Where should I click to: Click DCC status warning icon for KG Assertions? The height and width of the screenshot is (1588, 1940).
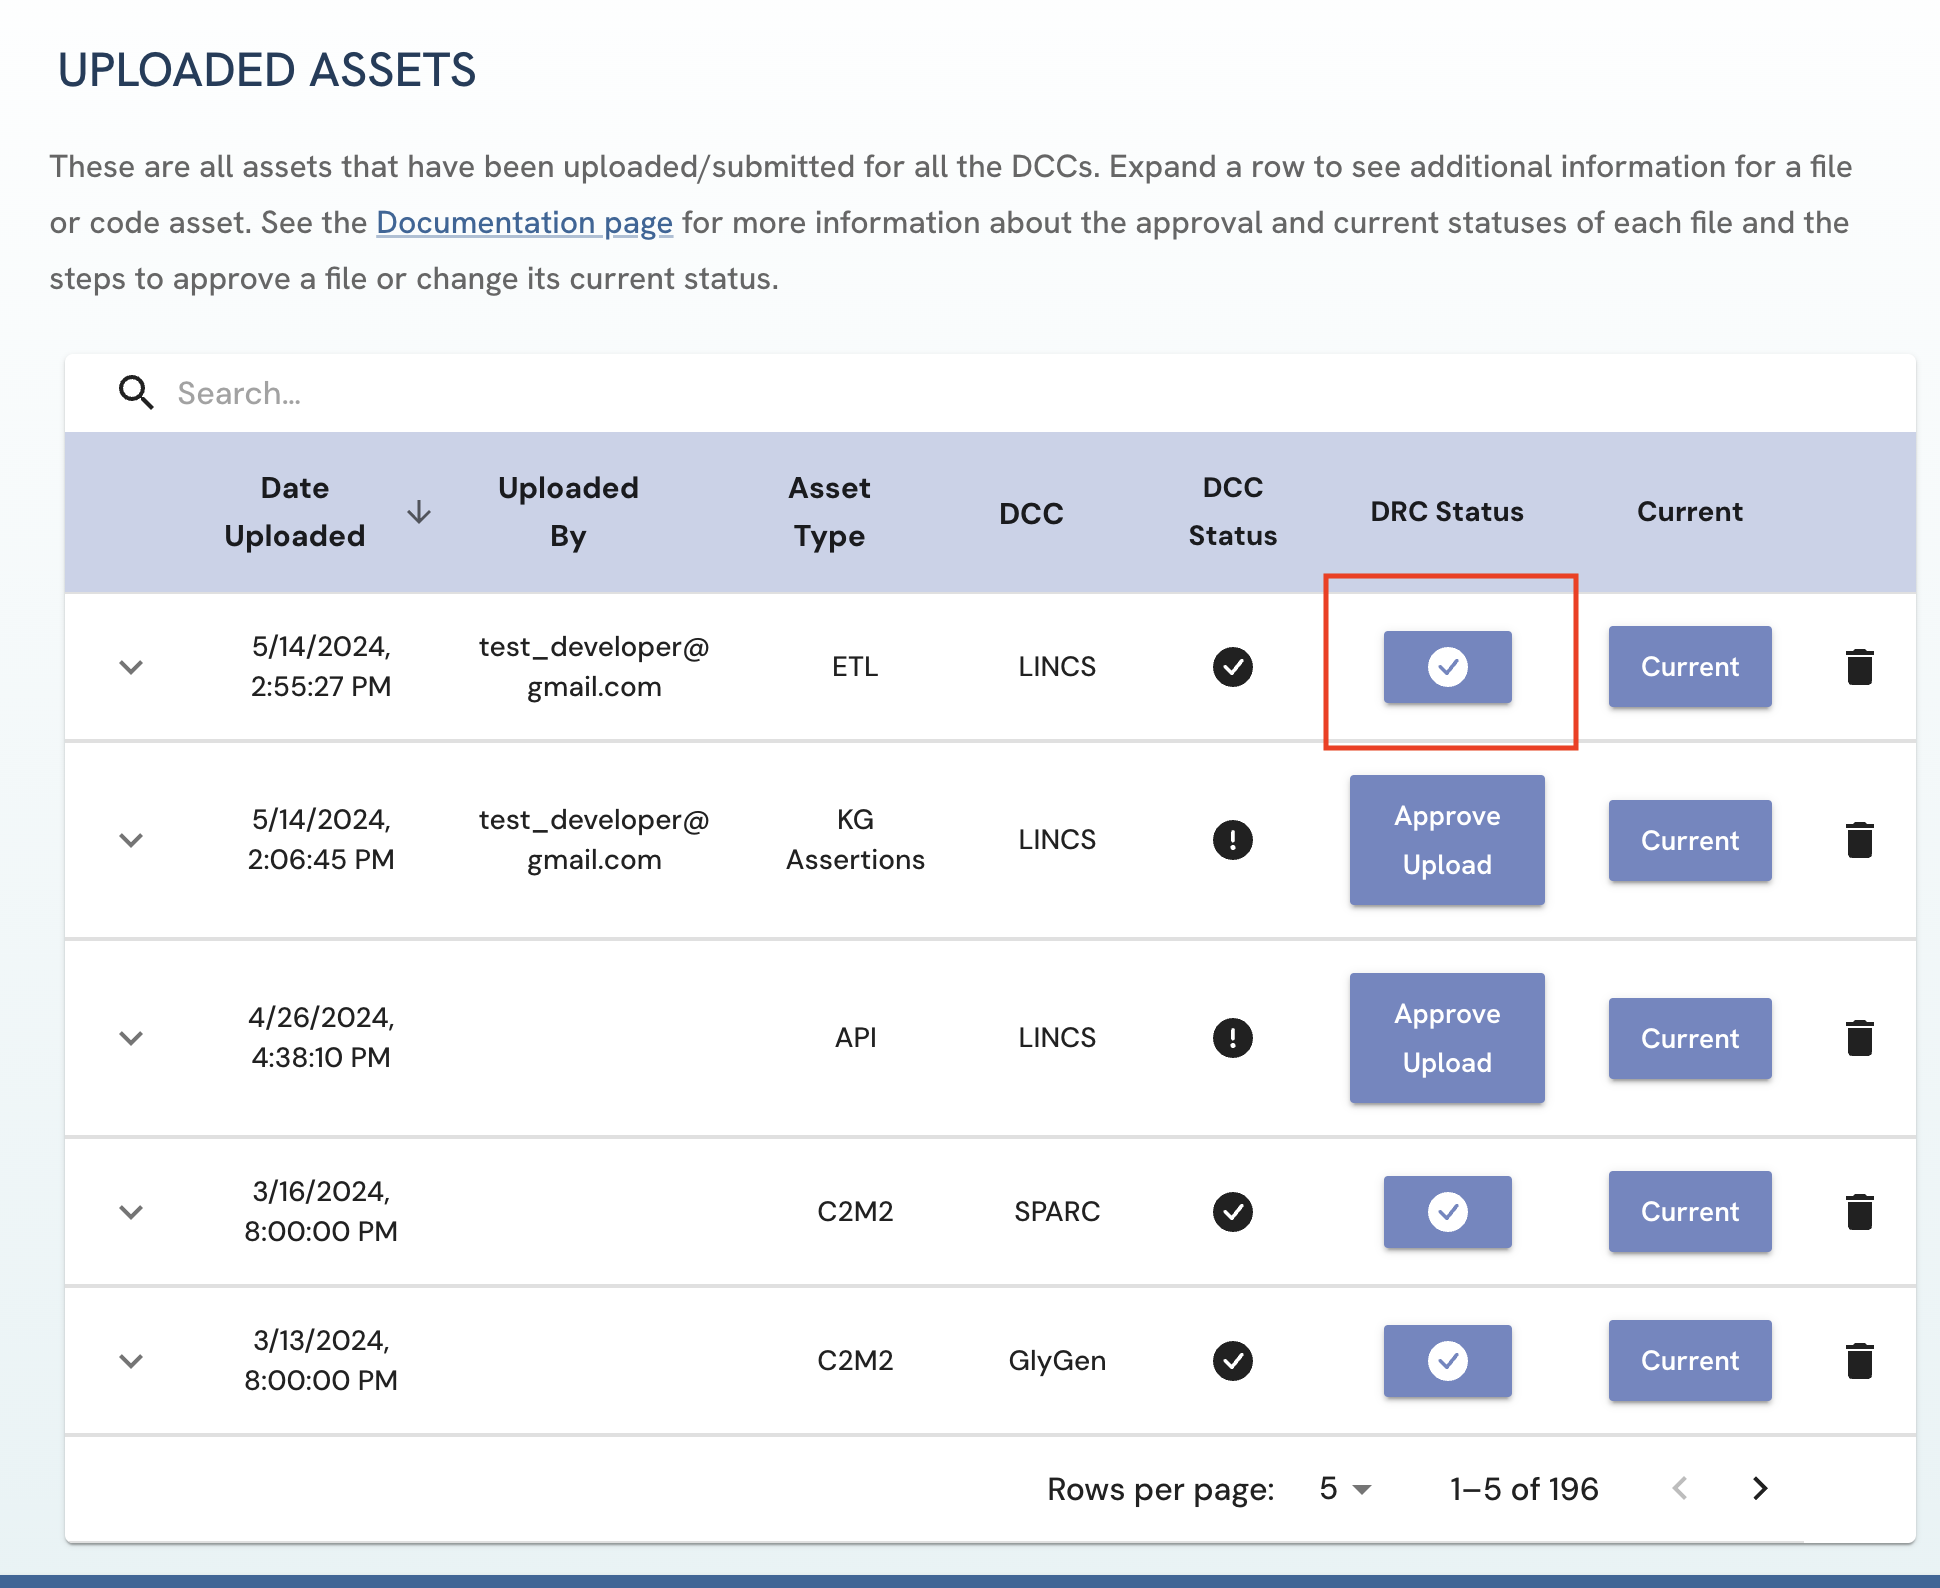click(x=1232, y=840)
